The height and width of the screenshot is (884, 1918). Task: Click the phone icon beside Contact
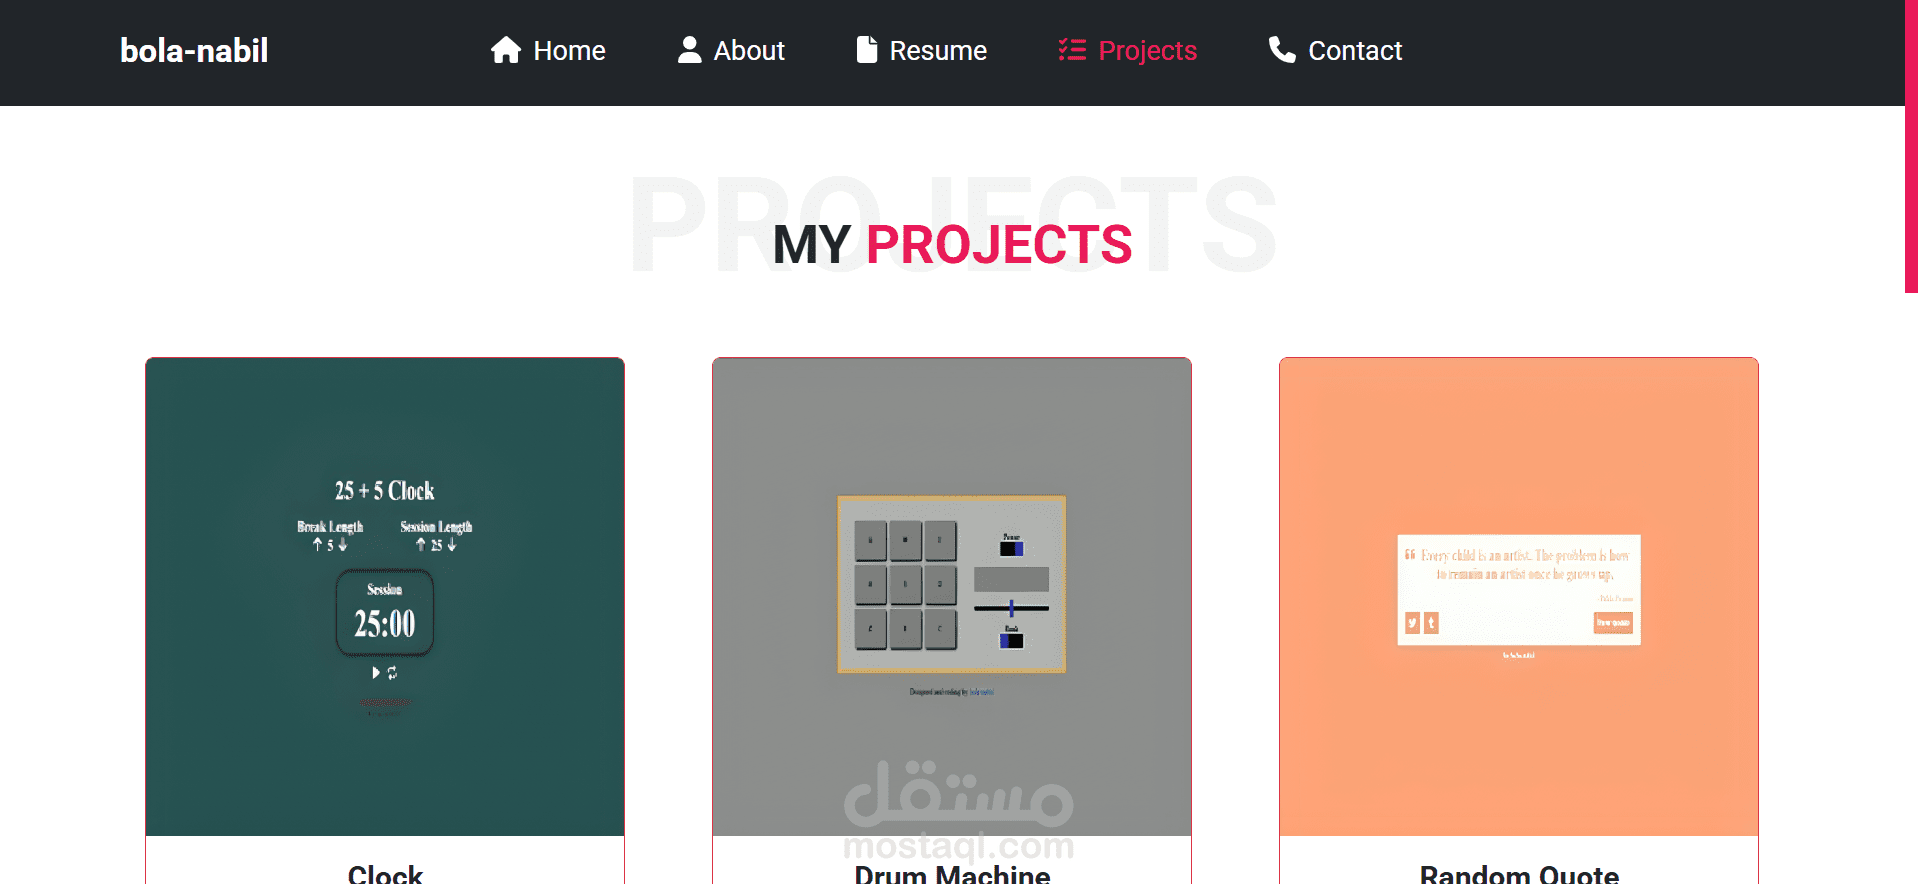tap(1282, 50)
